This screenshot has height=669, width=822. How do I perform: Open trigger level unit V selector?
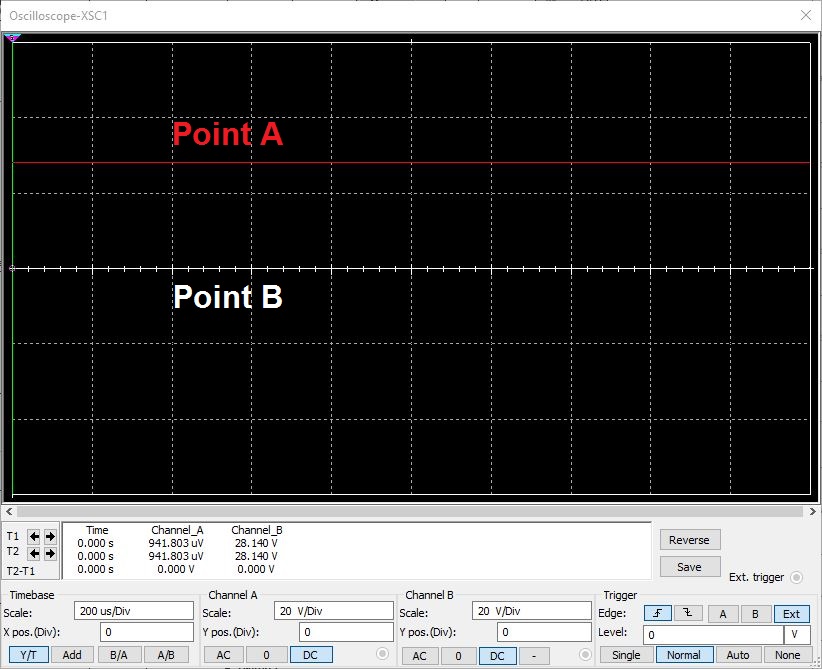tap(797, 634)
